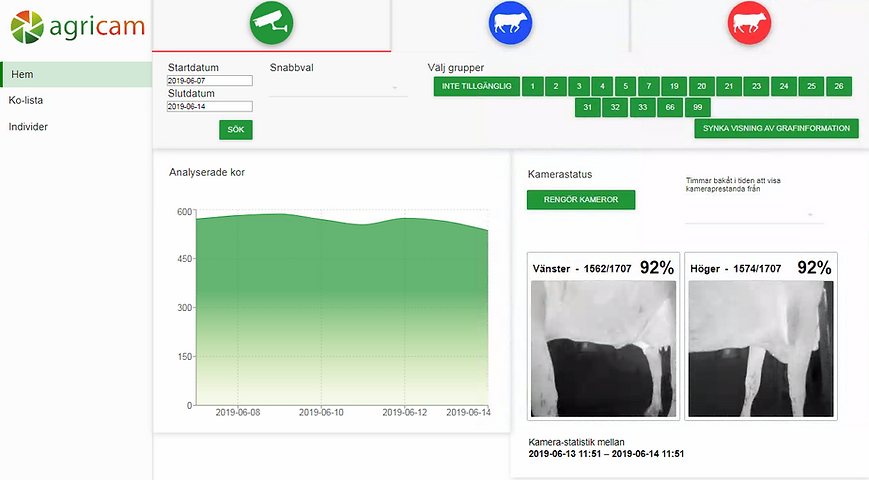Open the green camera tab
Screen dimensions: 869x480
click(x=271, y=22)
